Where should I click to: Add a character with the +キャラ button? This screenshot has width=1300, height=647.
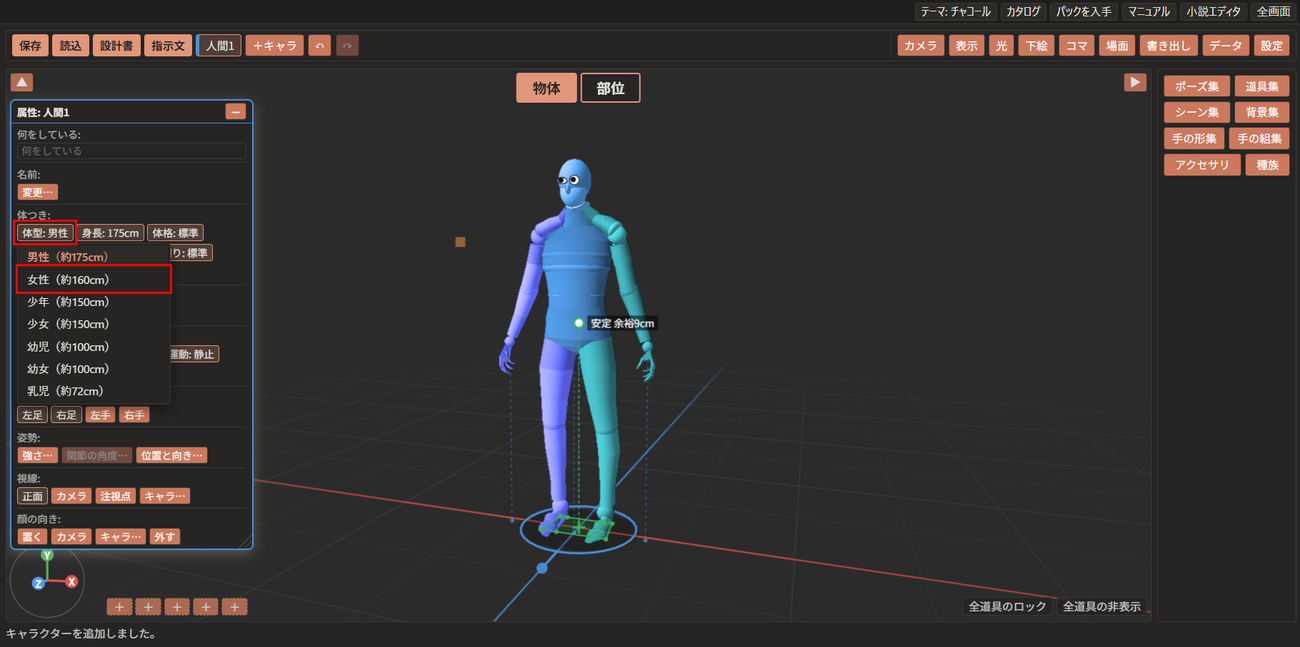[274, 46]
